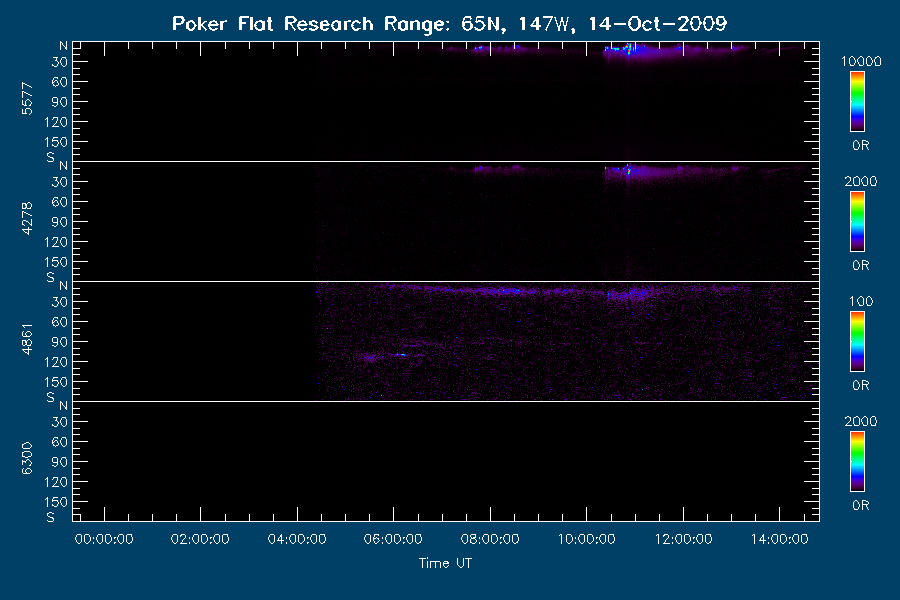Click the 0R label under the 4861 color bar
900x600 pixels.
[x=860, y=385]
